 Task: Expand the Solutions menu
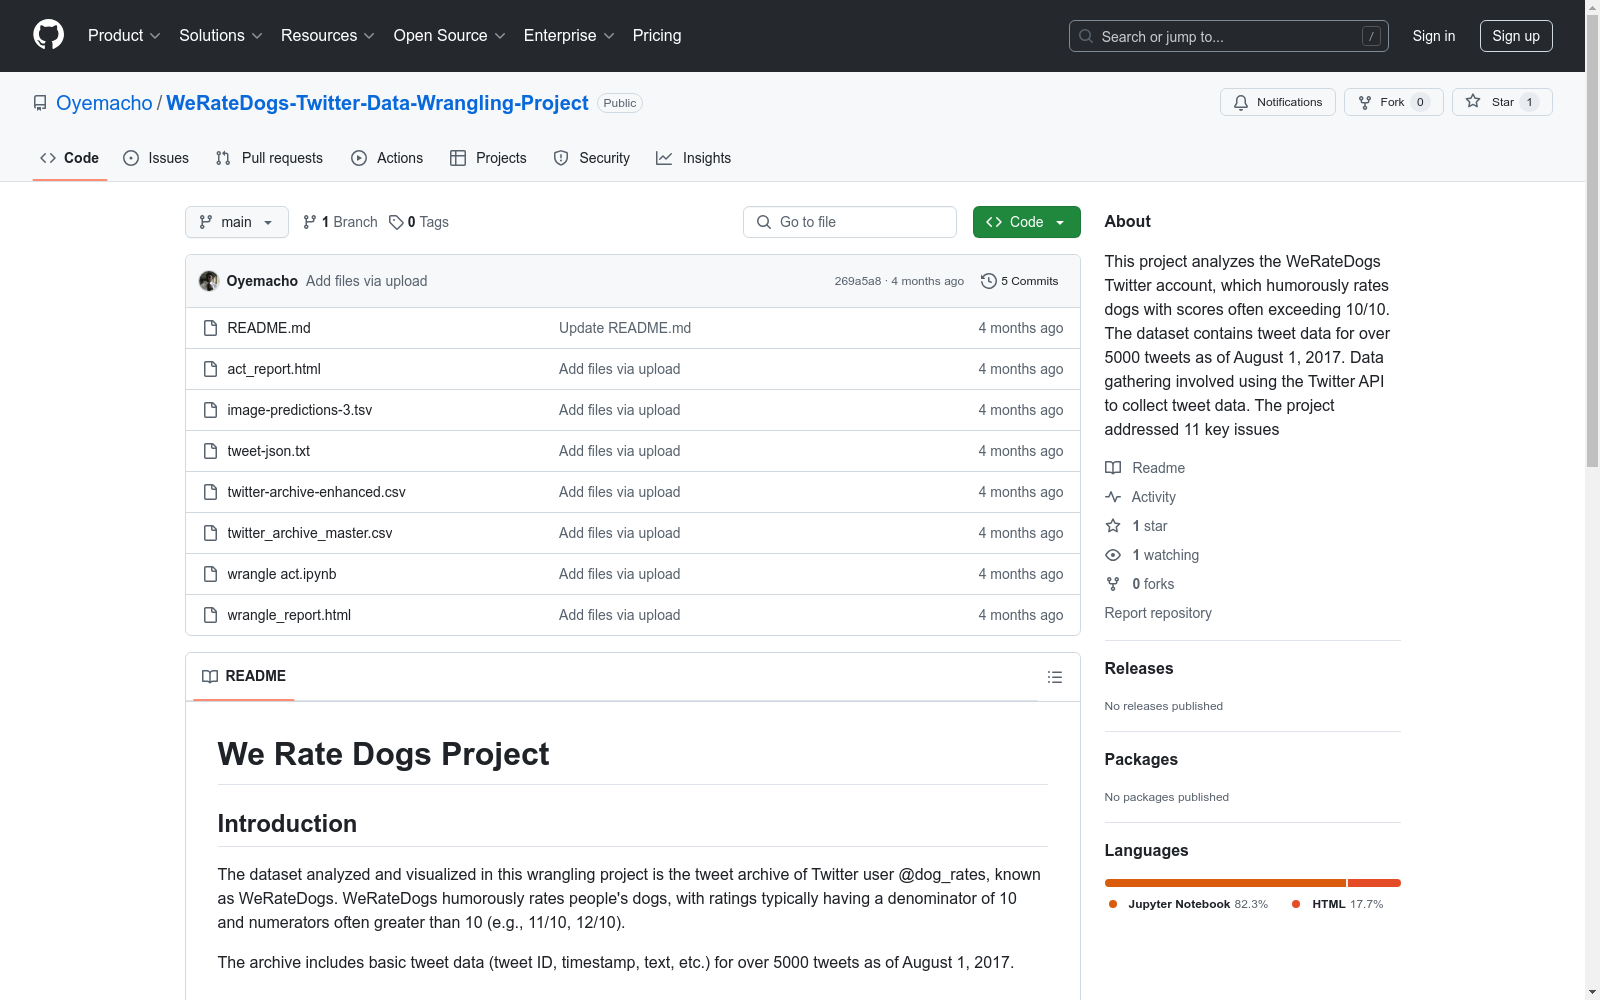click(x=221, y=35)
